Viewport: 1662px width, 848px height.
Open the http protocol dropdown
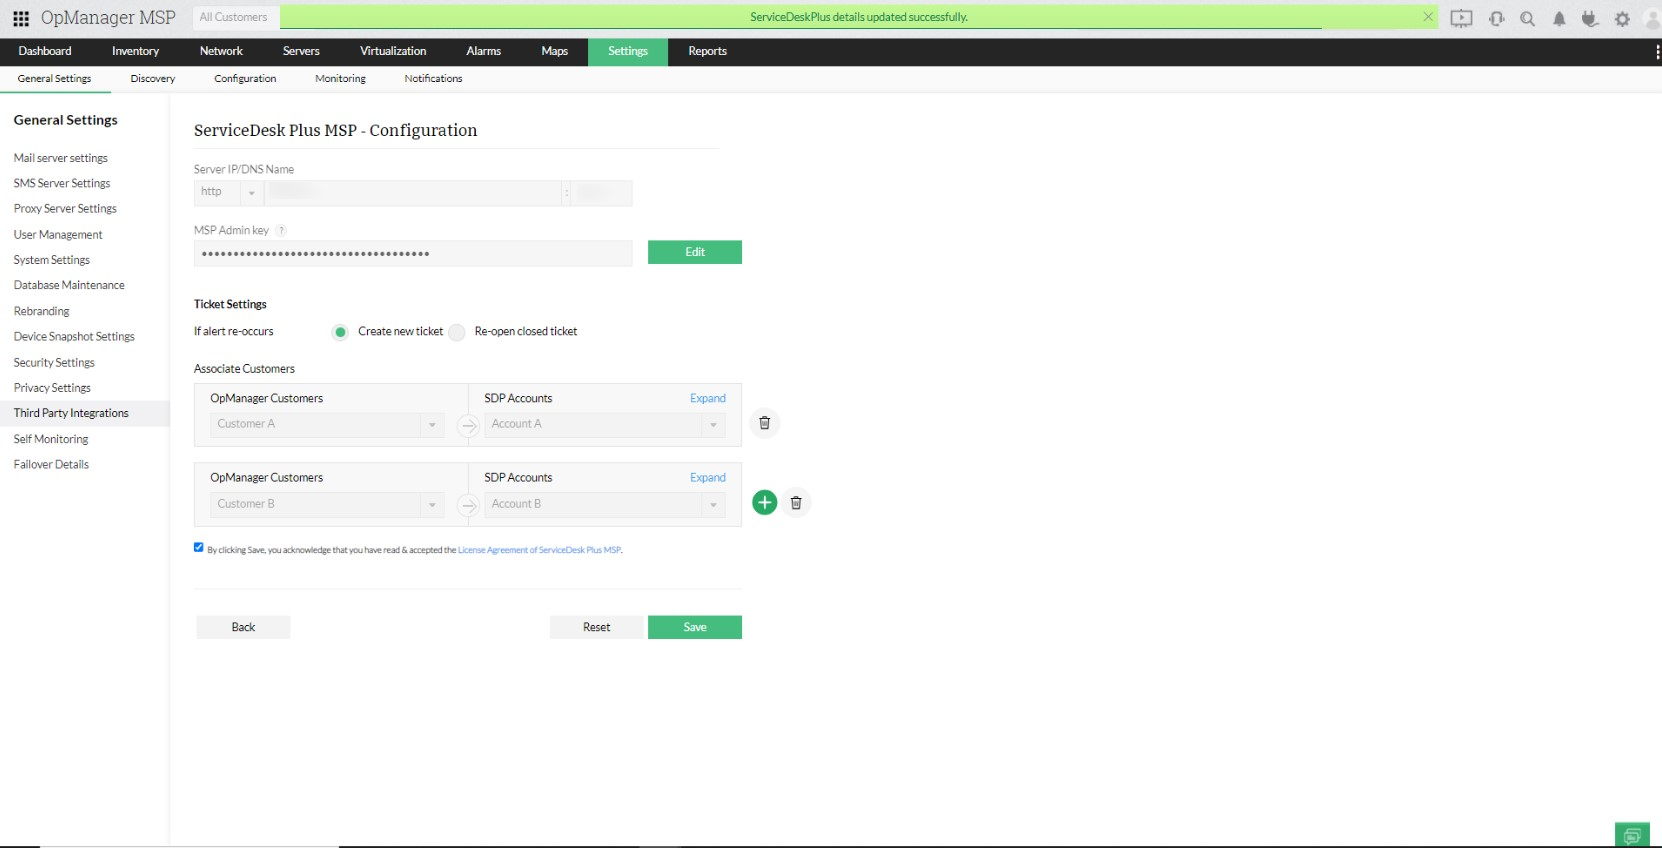228,192
